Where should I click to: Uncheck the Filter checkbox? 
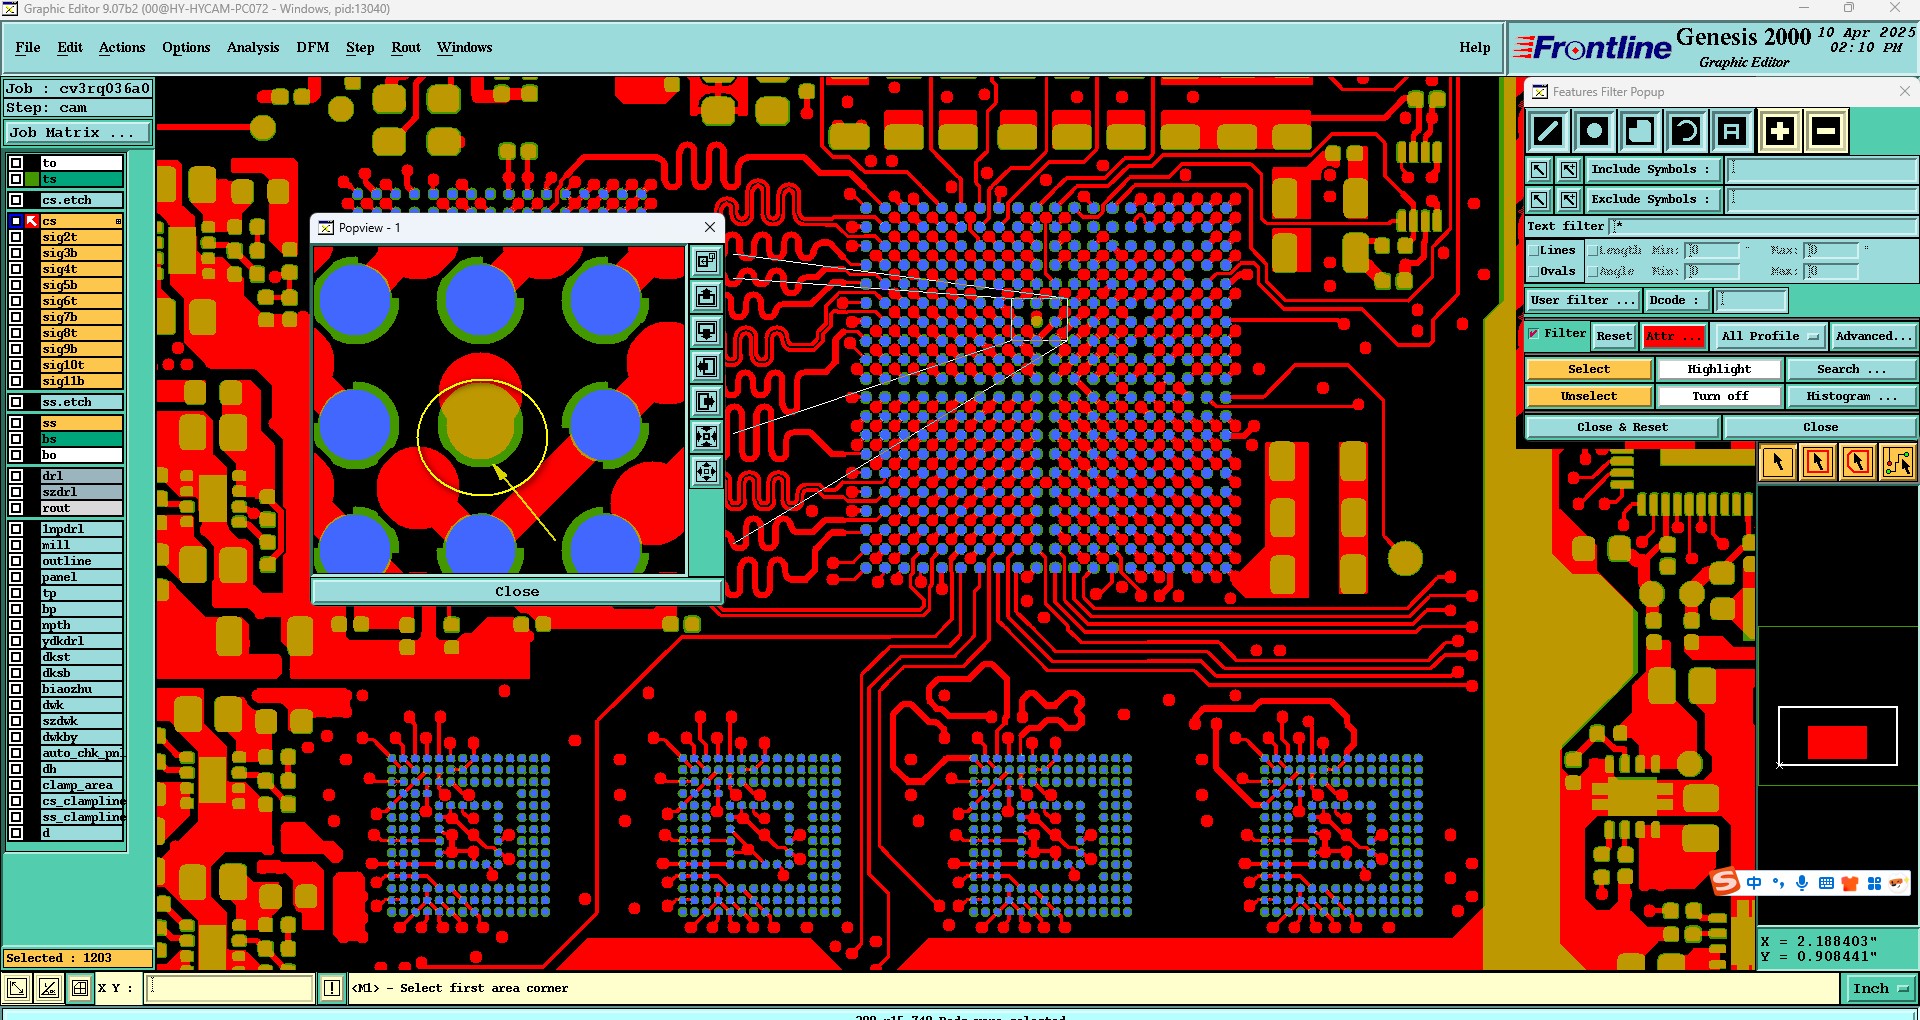(1534, 334)
